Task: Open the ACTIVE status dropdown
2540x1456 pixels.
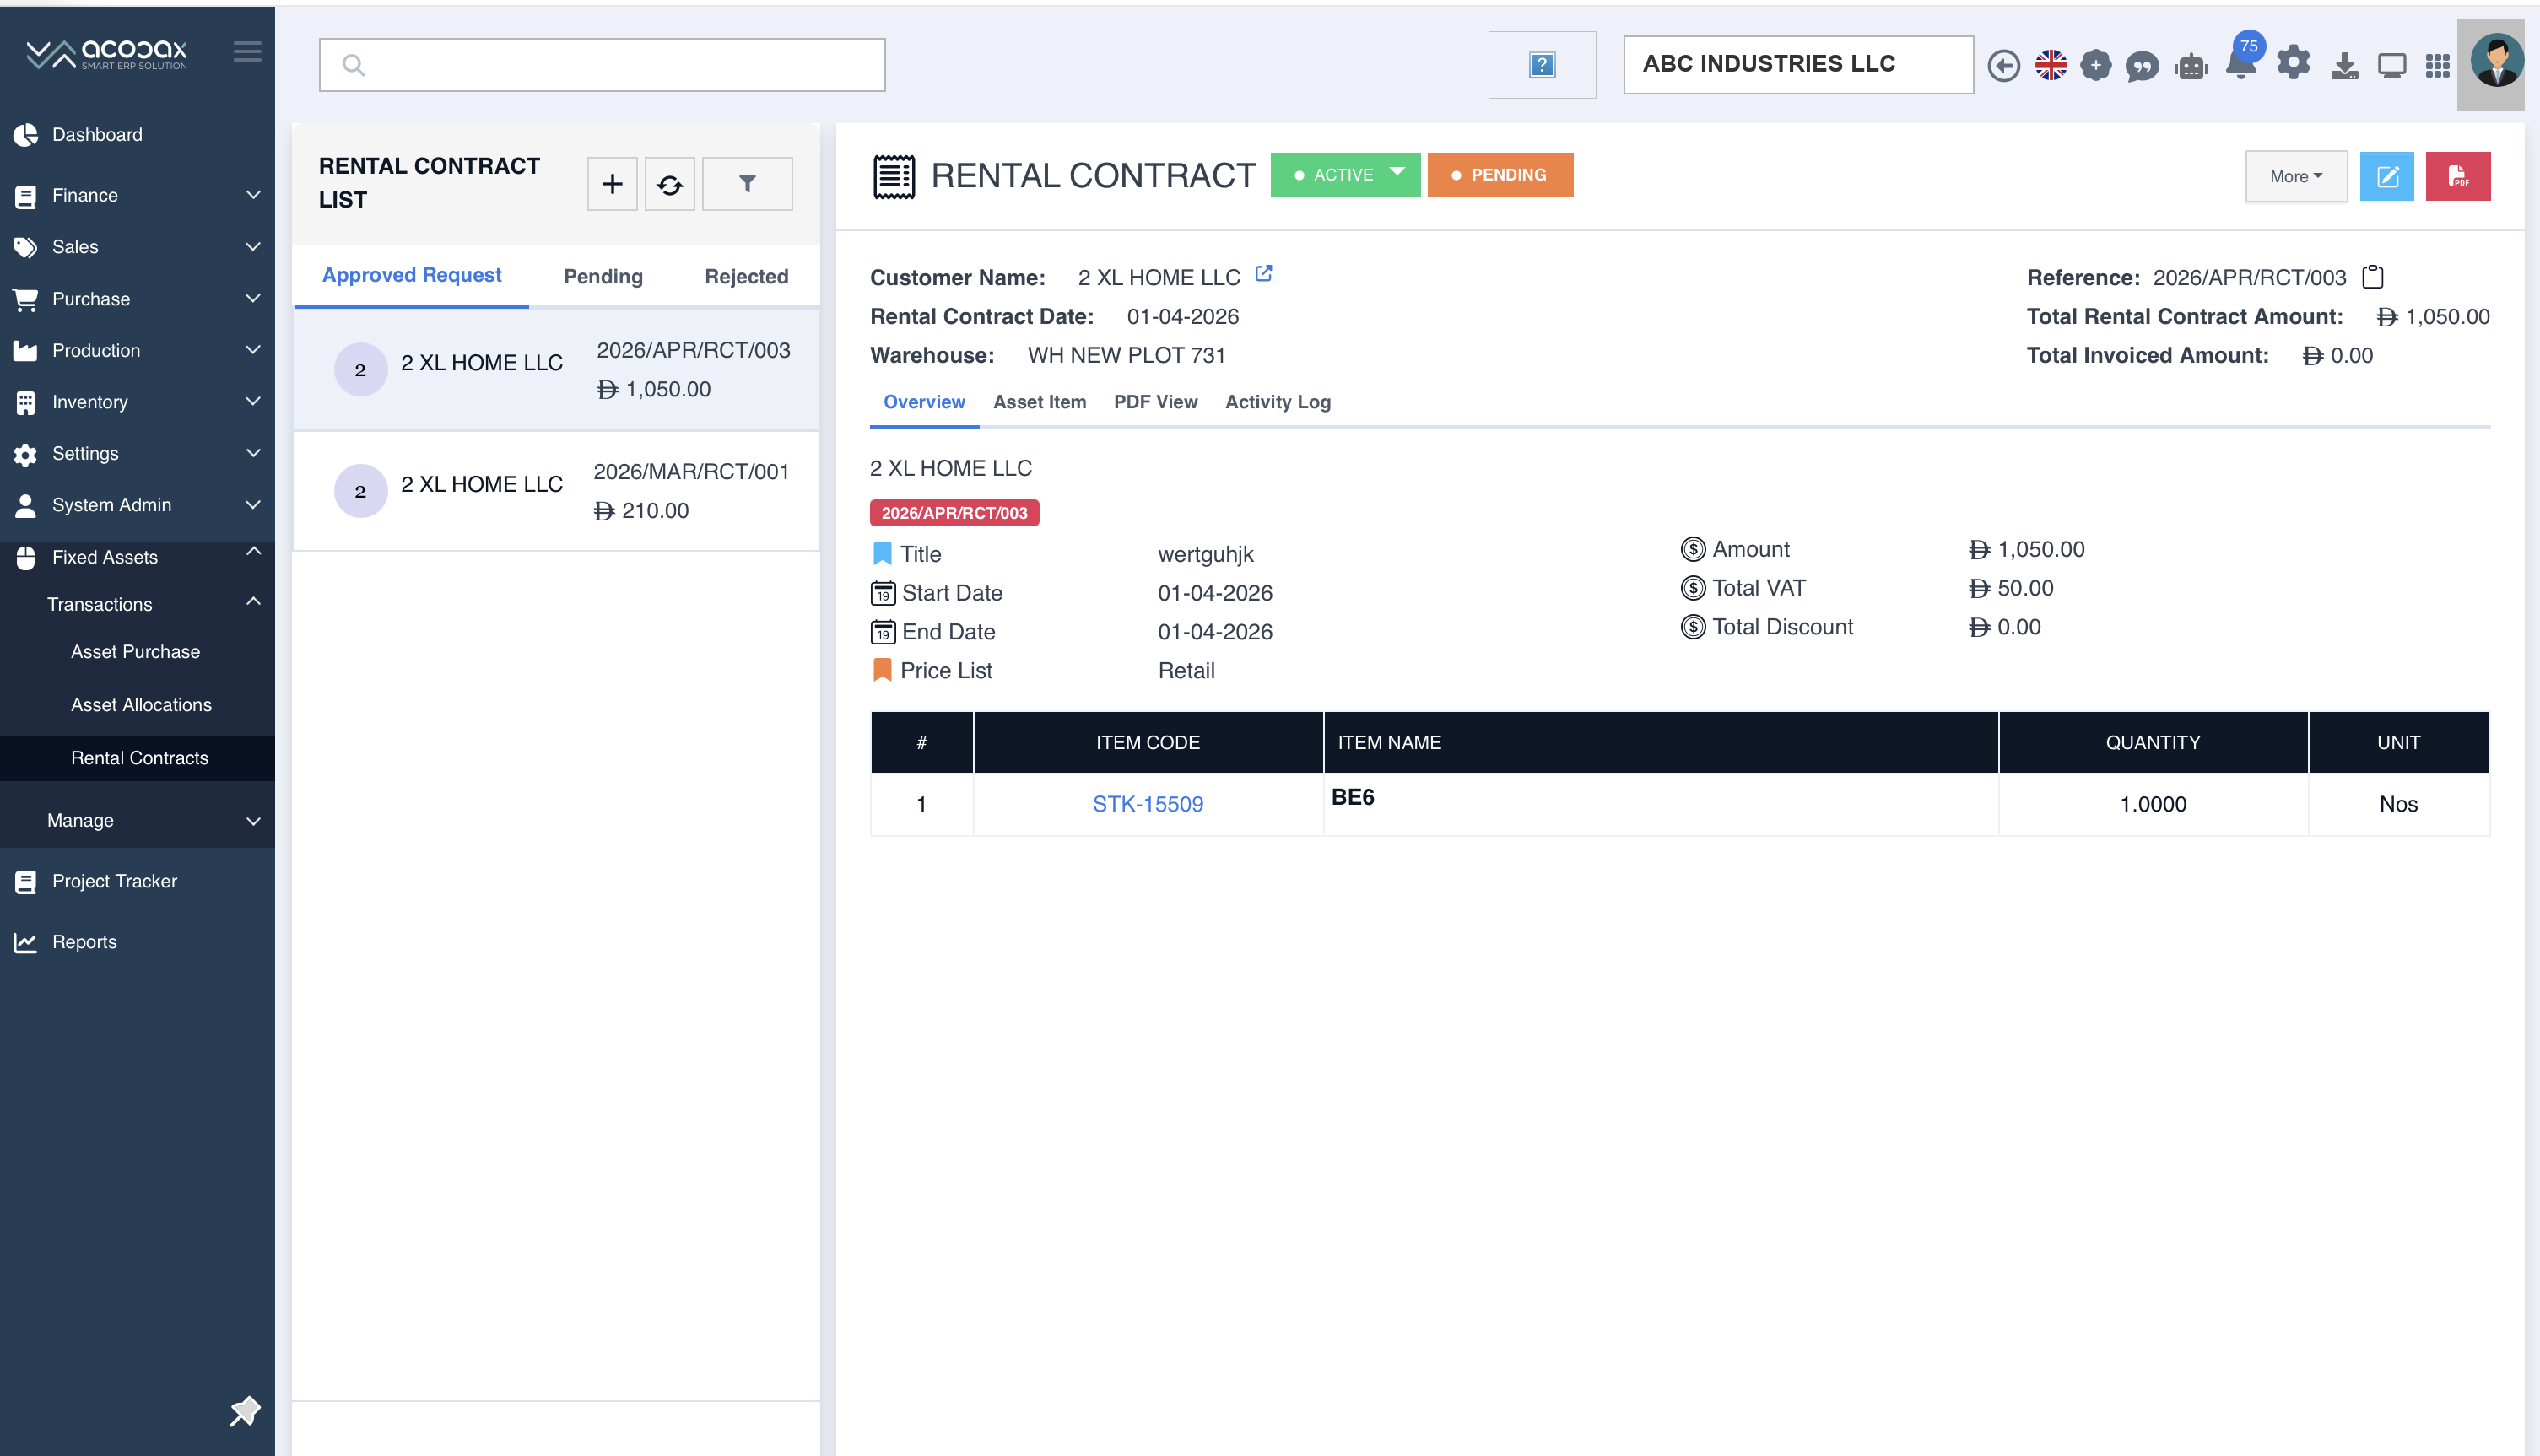Action: (1345, 174)
